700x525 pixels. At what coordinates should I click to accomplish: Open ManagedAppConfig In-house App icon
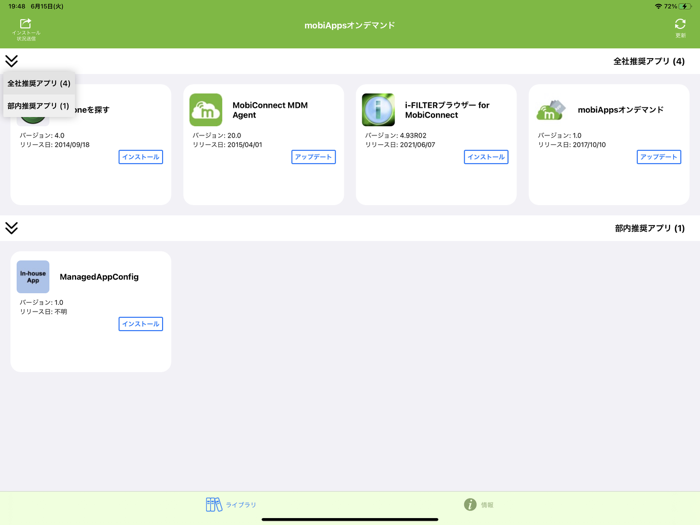click(33, 277)
